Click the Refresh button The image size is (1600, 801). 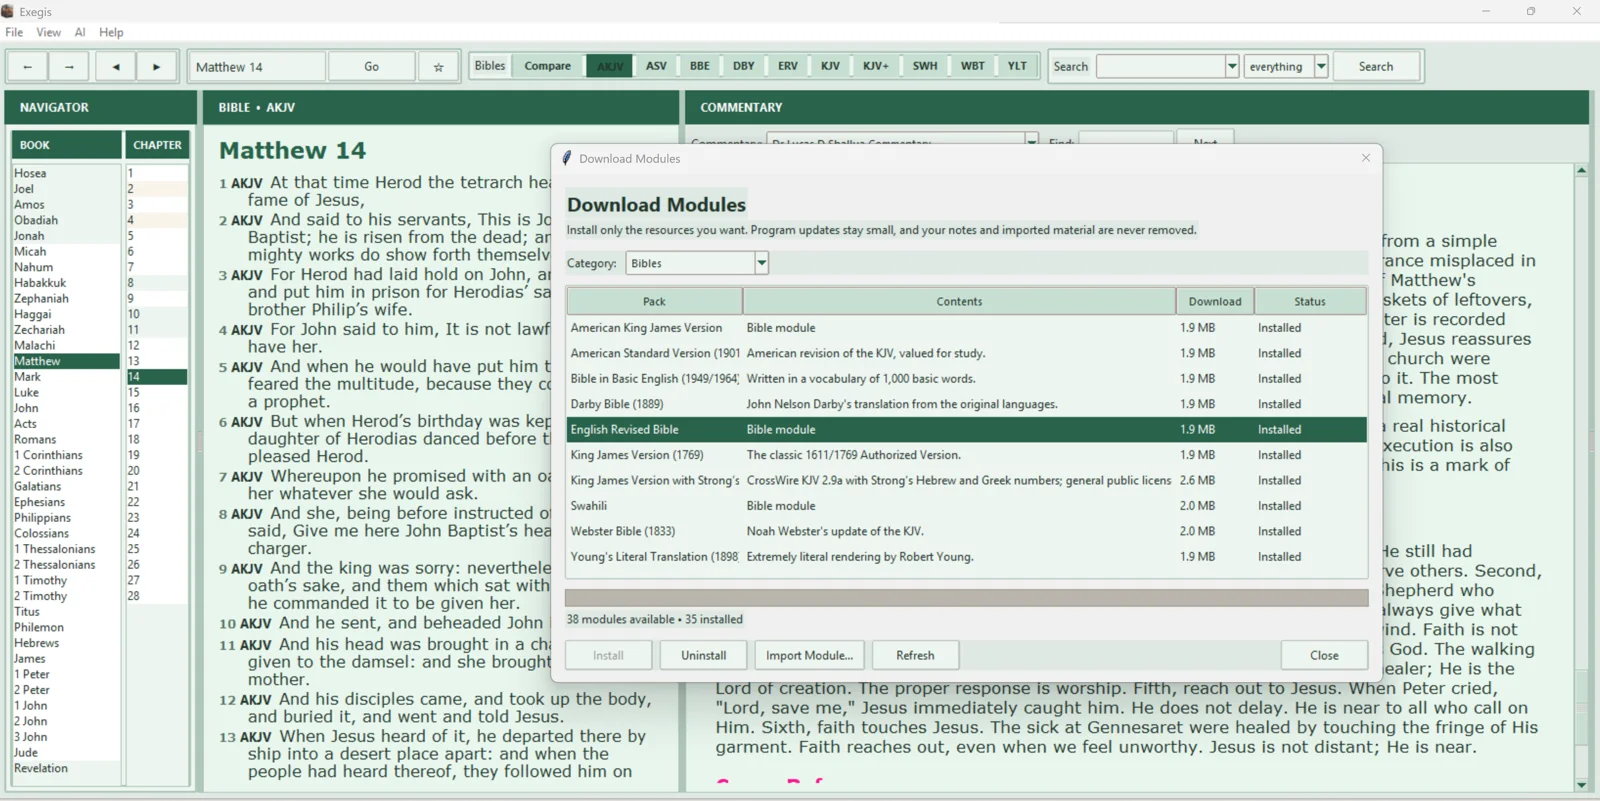pyautogui.click(x=915, y=655)
